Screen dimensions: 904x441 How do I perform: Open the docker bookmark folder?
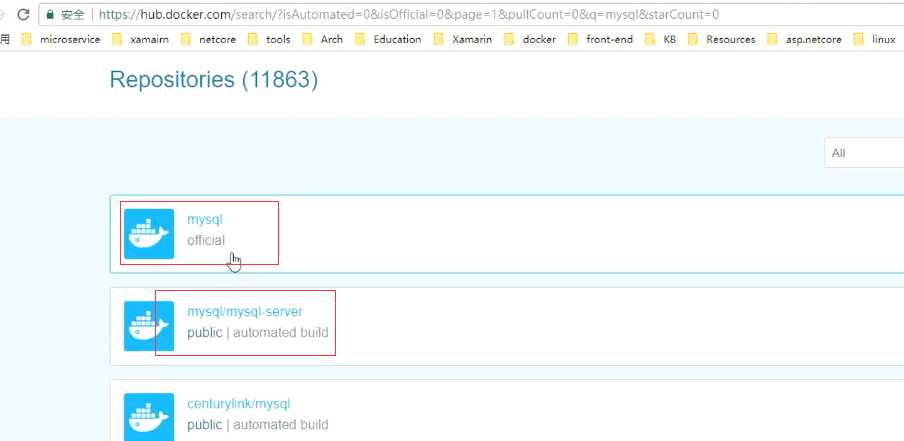pyautogui.click(x=530, y=39)
